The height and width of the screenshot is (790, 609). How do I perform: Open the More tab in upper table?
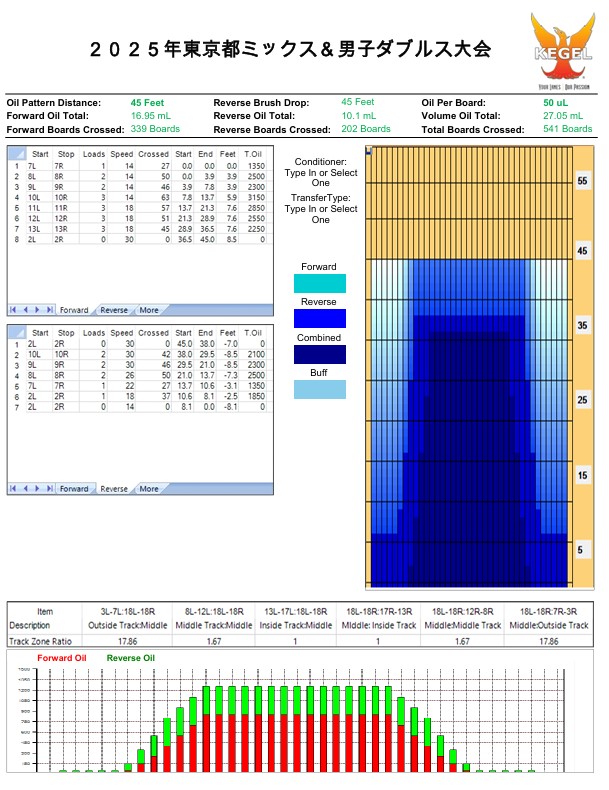click(x=149, y=310)
